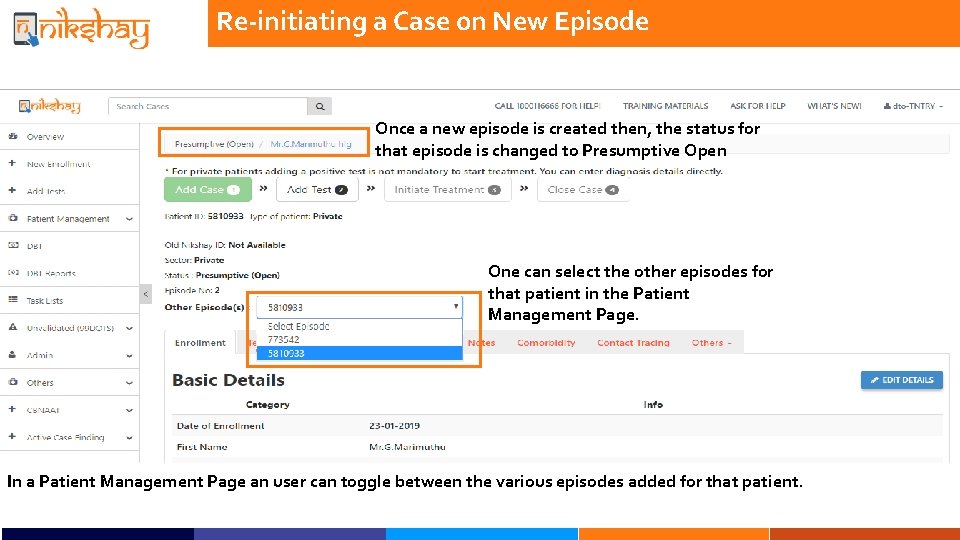This screenshot has height=540, width=960.
Task: Choose episode 5810933 from the list
Action: point(359,353)
